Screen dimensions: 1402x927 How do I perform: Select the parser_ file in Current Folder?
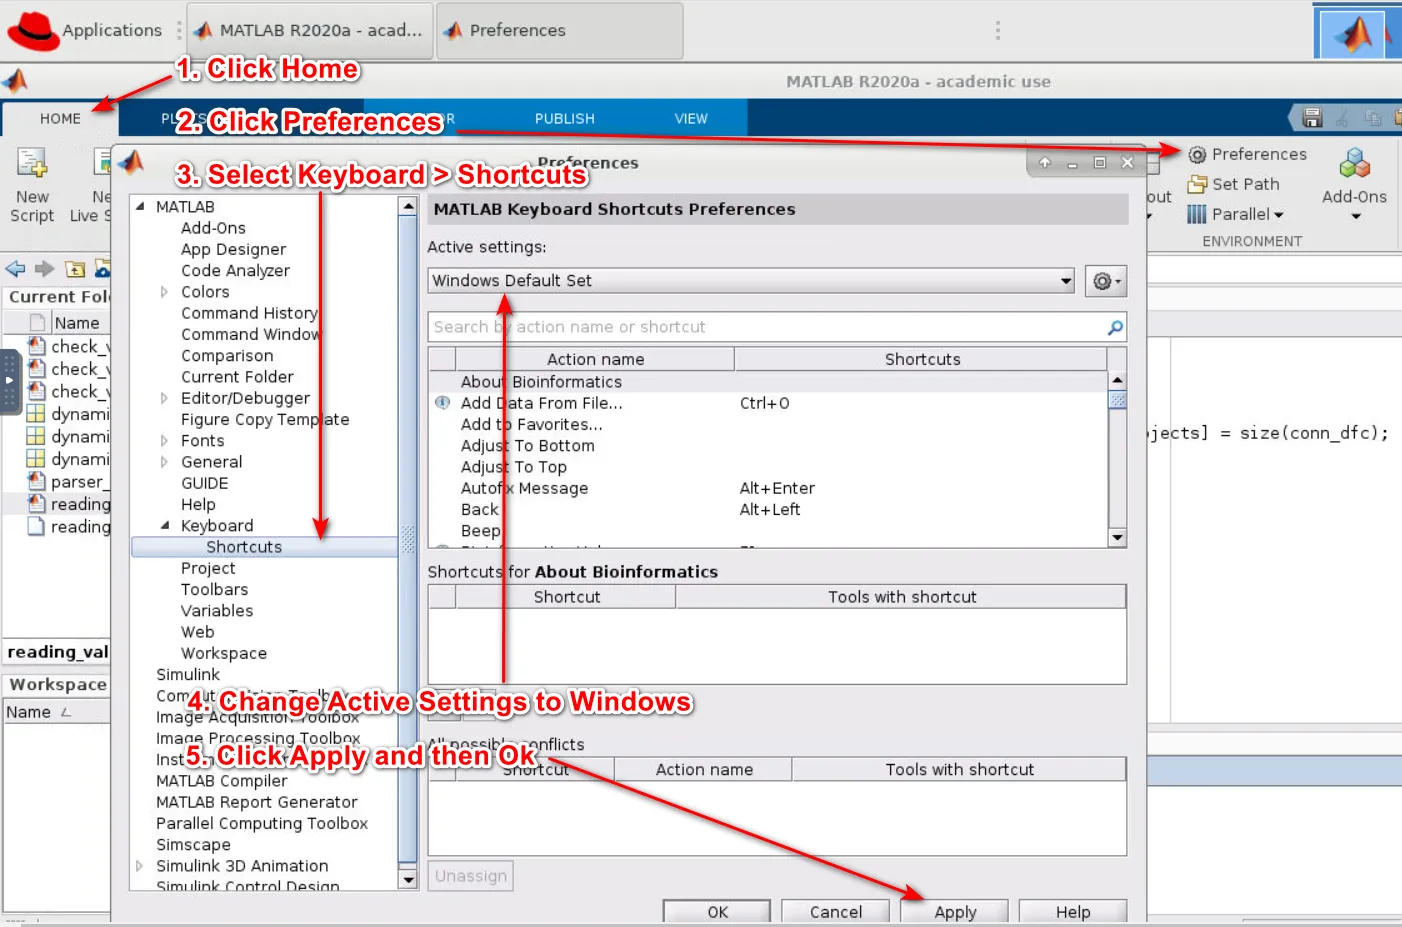click(x=68, y=482)
